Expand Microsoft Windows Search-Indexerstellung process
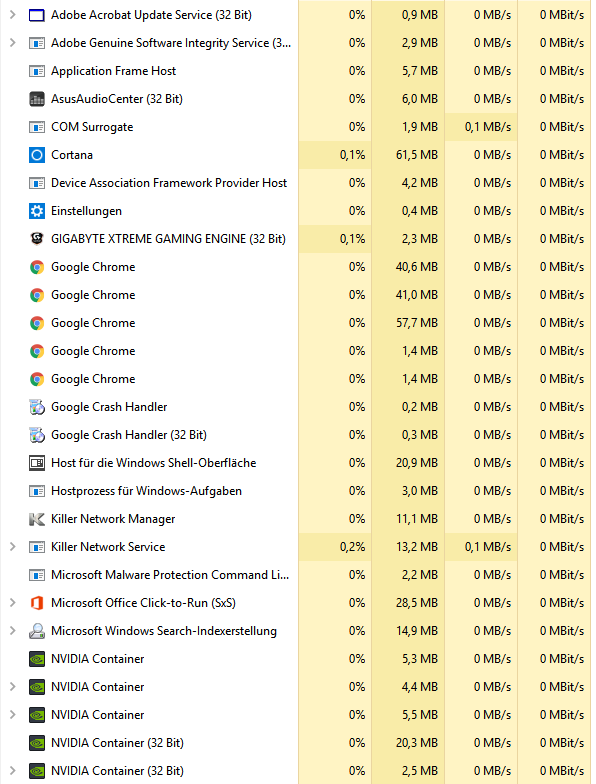Screen dimensions: 596x784 pyautogui.click(x=12, y=631)
